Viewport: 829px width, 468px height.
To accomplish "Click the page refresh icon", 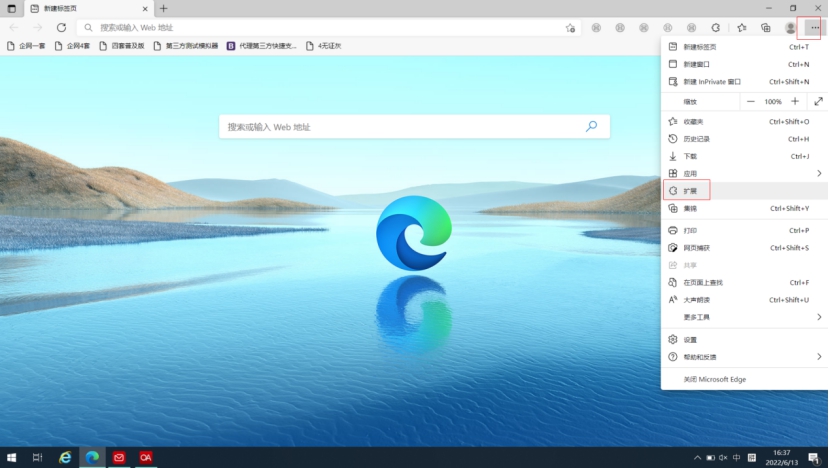I will click(x=62, y=28).
